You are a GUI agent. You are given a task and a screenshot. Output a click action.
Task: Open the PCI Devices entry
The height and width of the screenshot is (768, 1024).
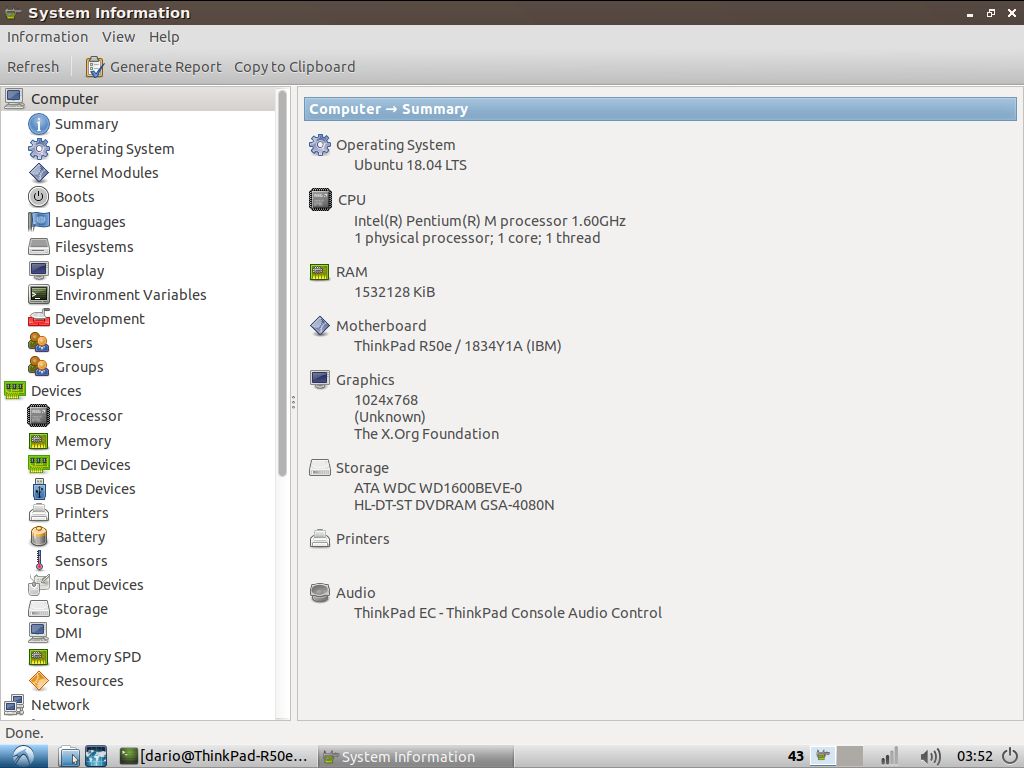(93, 464)
